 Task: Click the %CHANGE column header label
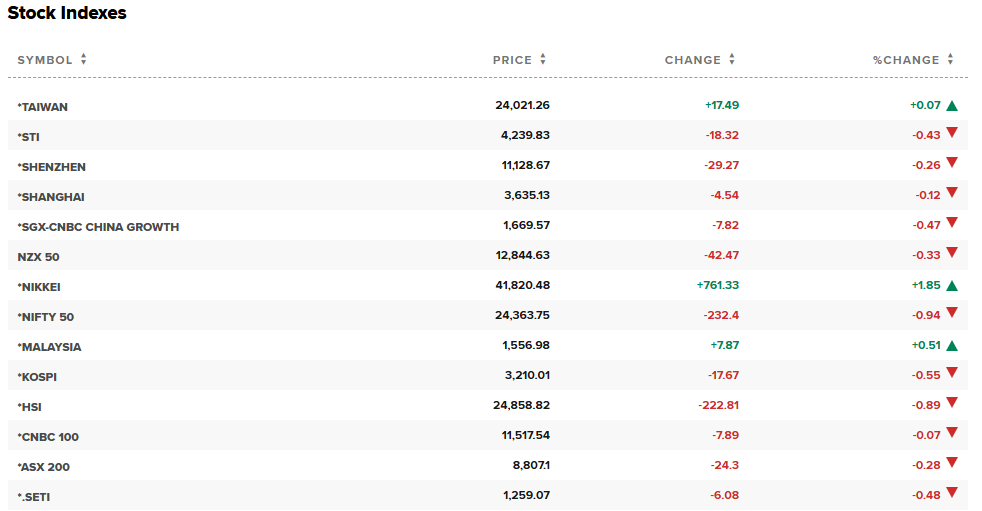point(906,60)
